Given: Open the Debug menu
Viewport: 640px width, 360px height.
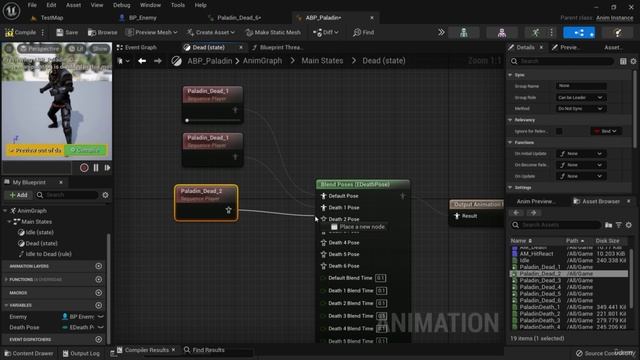Looking at the screenshot, I should pyautogui.click(x=121, y=5).
